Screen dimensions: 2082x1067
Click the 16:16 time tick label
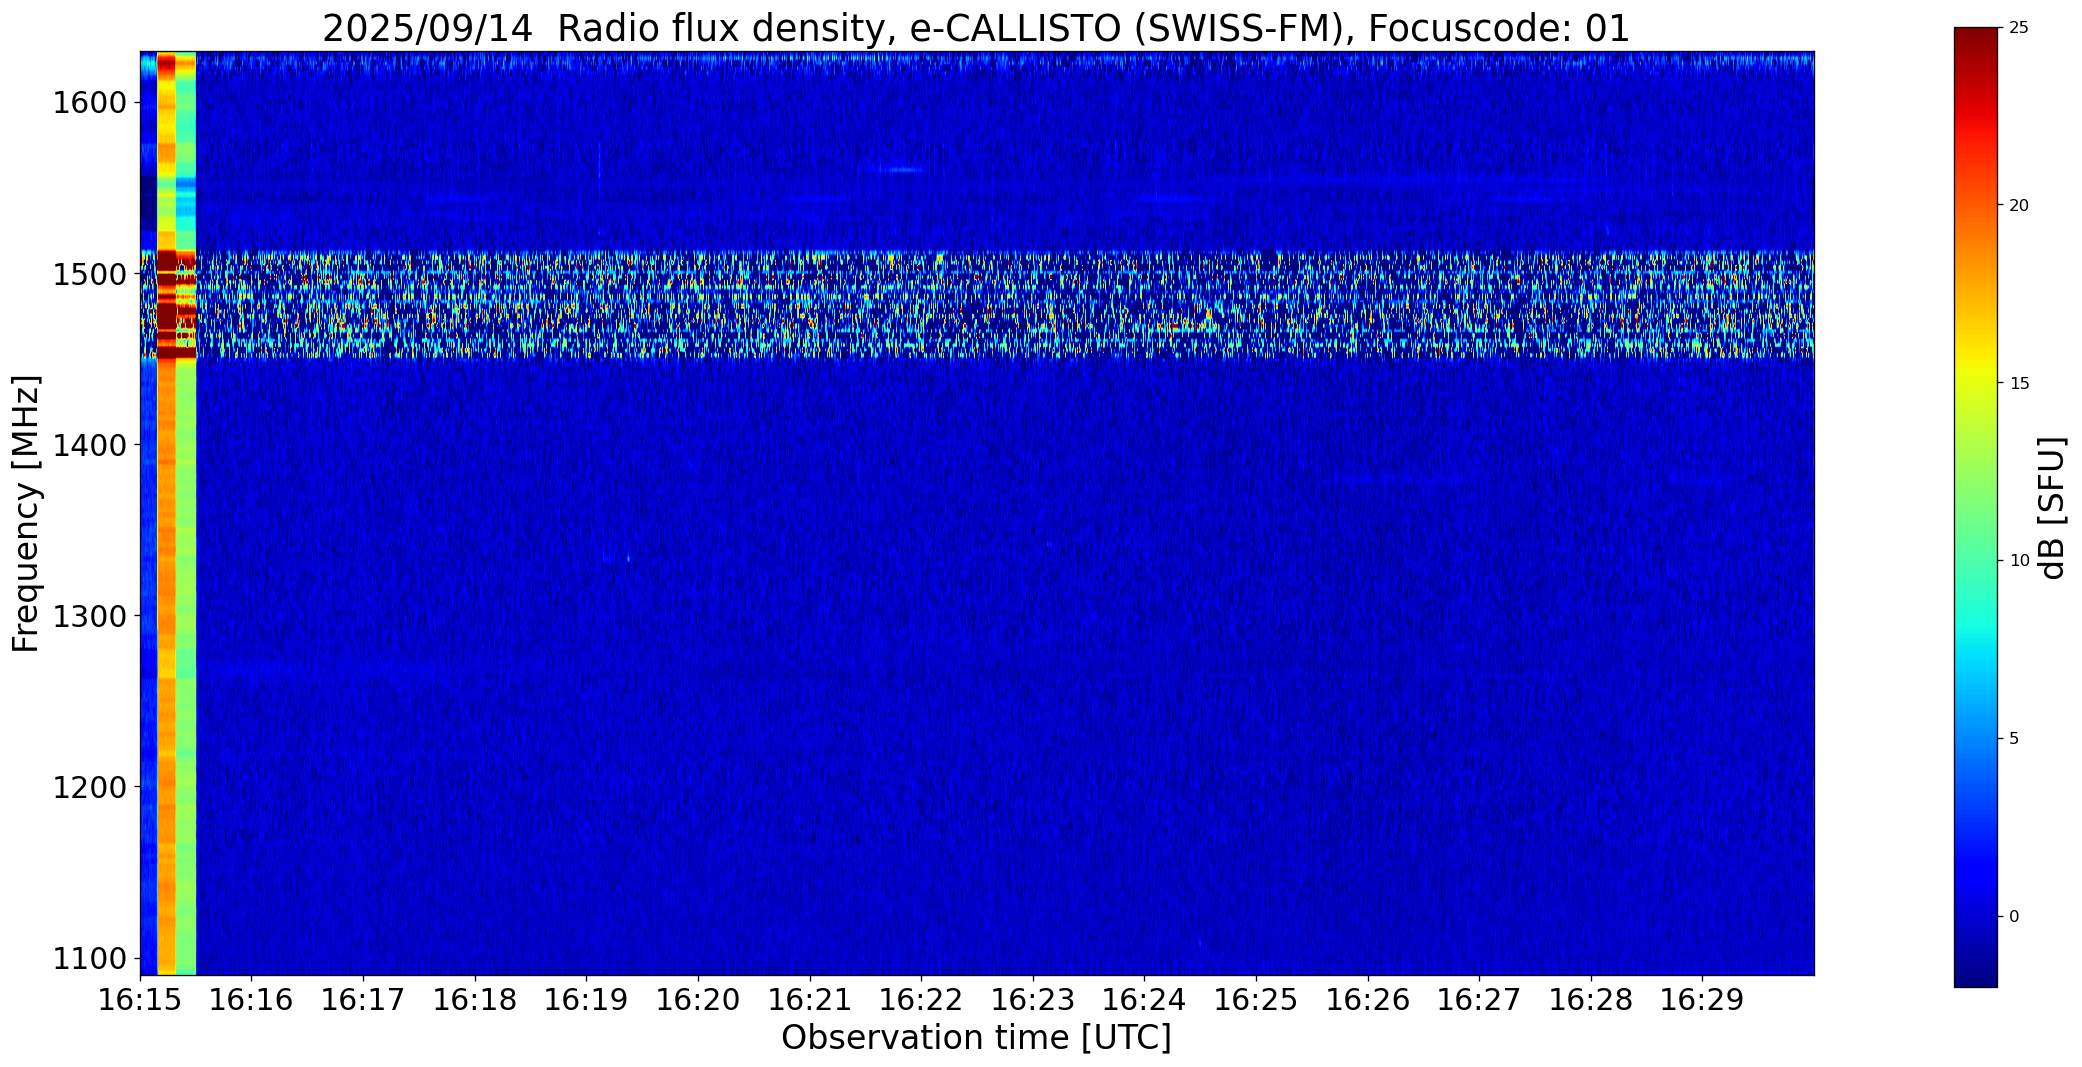(x=252, y=1000)
